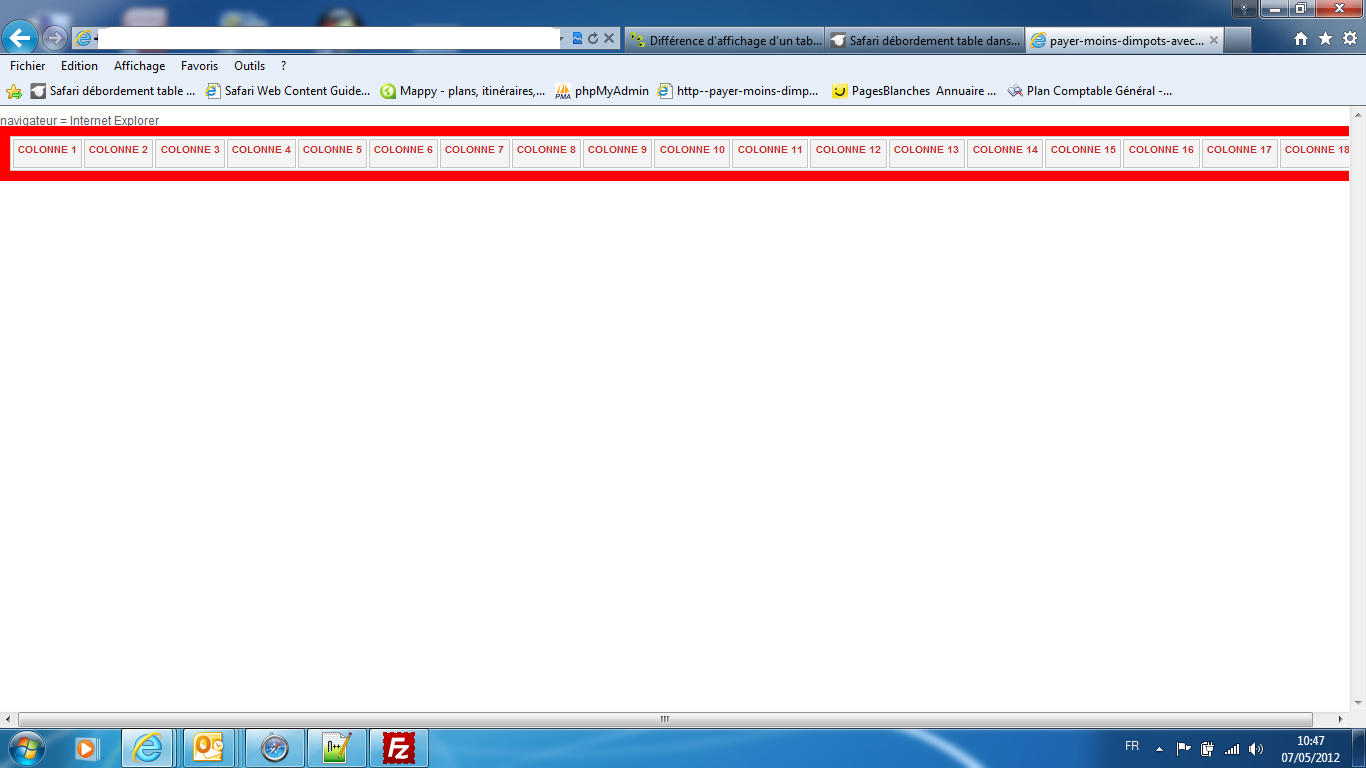Viewport: 1366px width, 768px height.
Task: Click the COLONNE 14 cell
Action: click(1005, 153)
